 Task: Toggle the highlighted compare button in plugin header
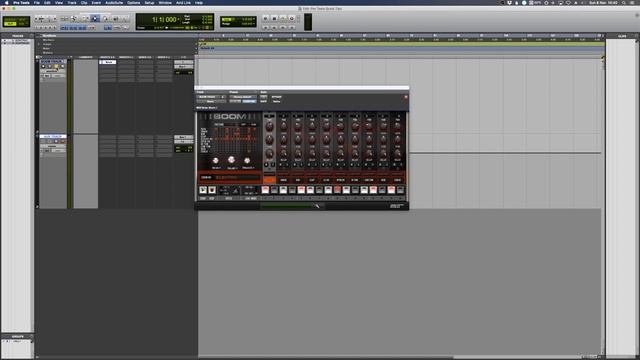click(249, 101)
